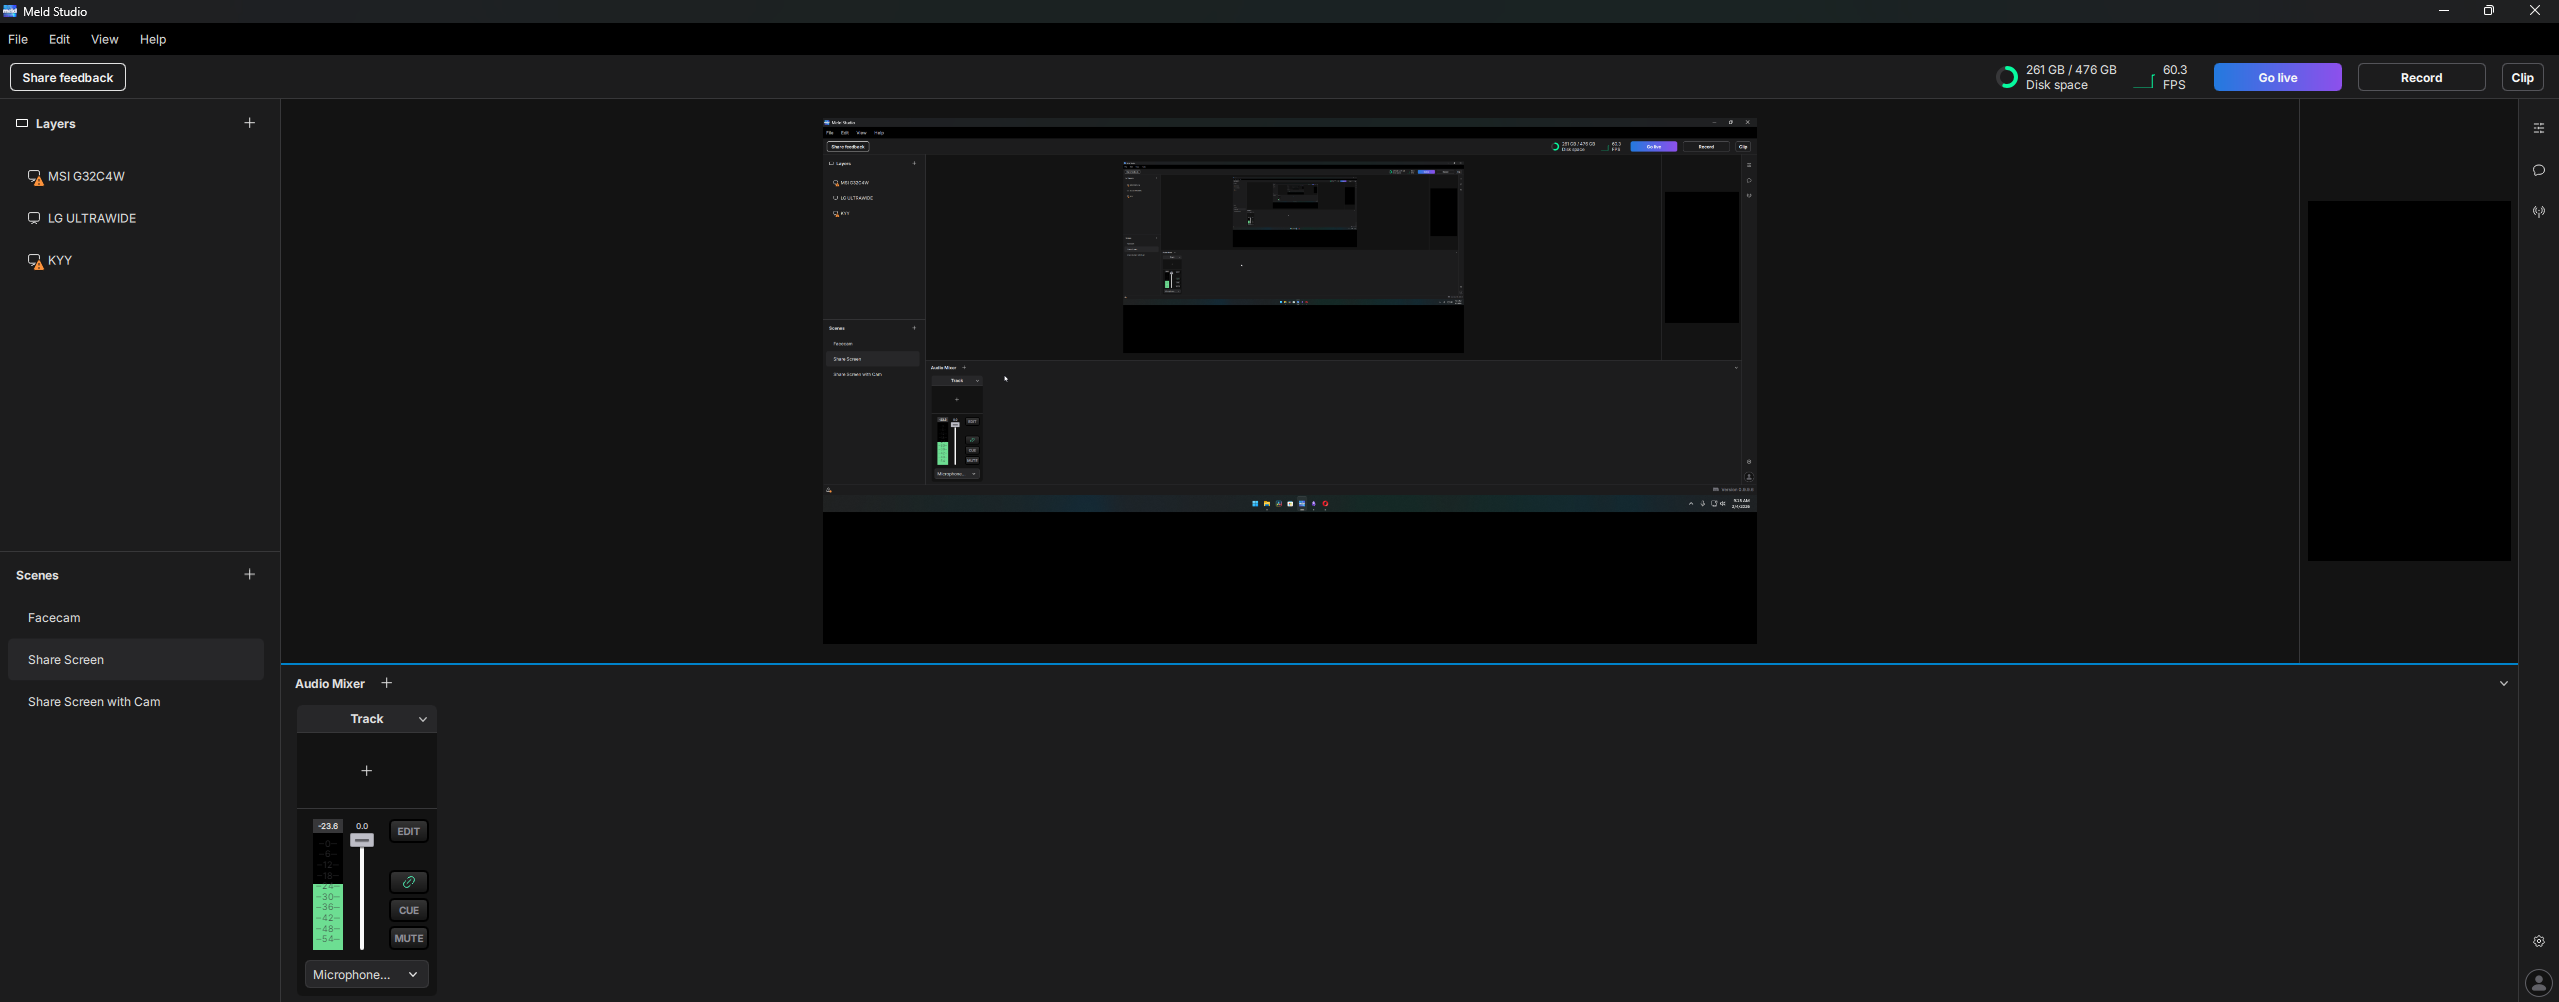
Task: Open the File menu
Action: pos(18,39)
